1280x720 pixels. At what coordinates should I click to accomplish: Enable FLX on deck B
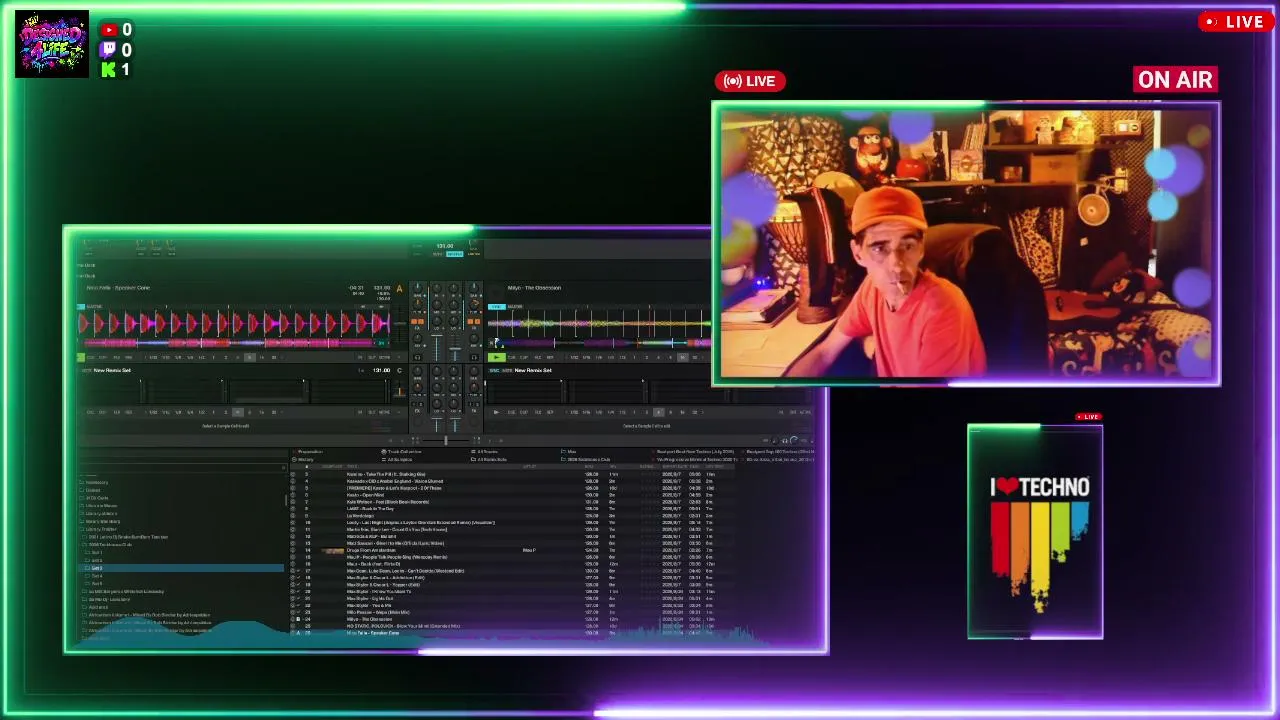pyautogui.click(x=536, y=357)
